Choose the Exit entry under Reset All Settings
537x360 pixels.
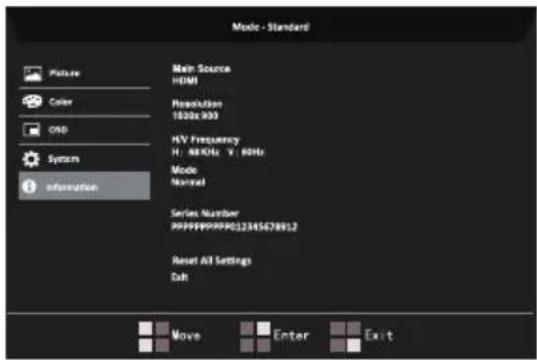click(x=180, y=277)
